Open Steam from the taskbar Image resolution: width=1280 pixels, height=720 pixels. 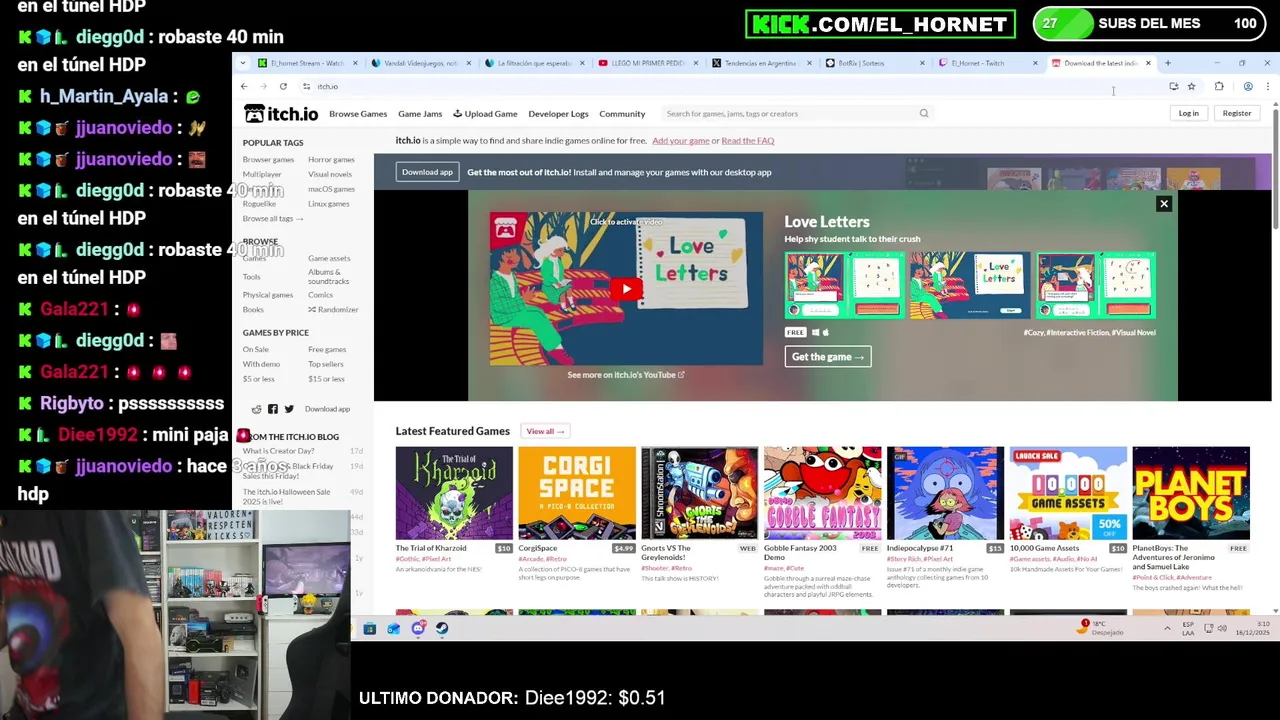pos(442,629)
